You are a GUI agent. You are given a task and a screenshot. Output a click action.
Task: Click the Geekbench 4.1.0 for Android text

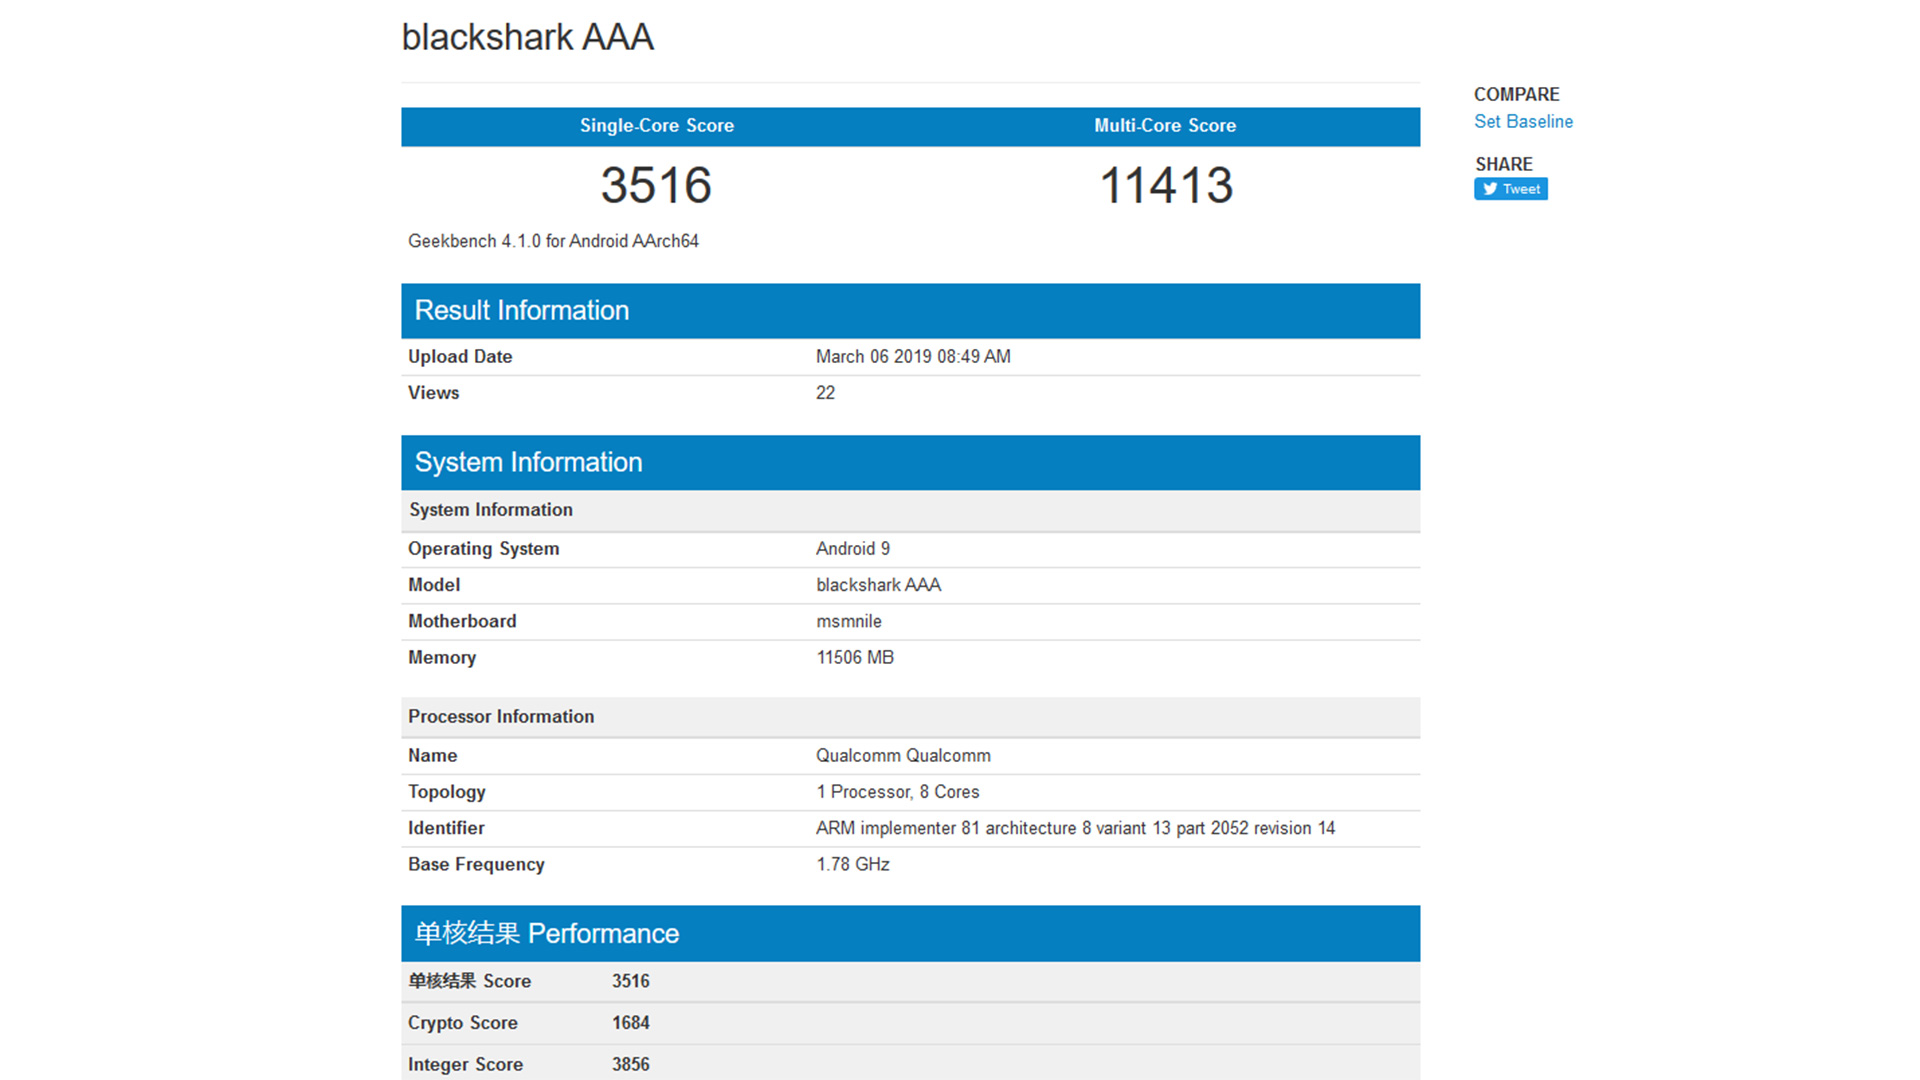point(553,241)
